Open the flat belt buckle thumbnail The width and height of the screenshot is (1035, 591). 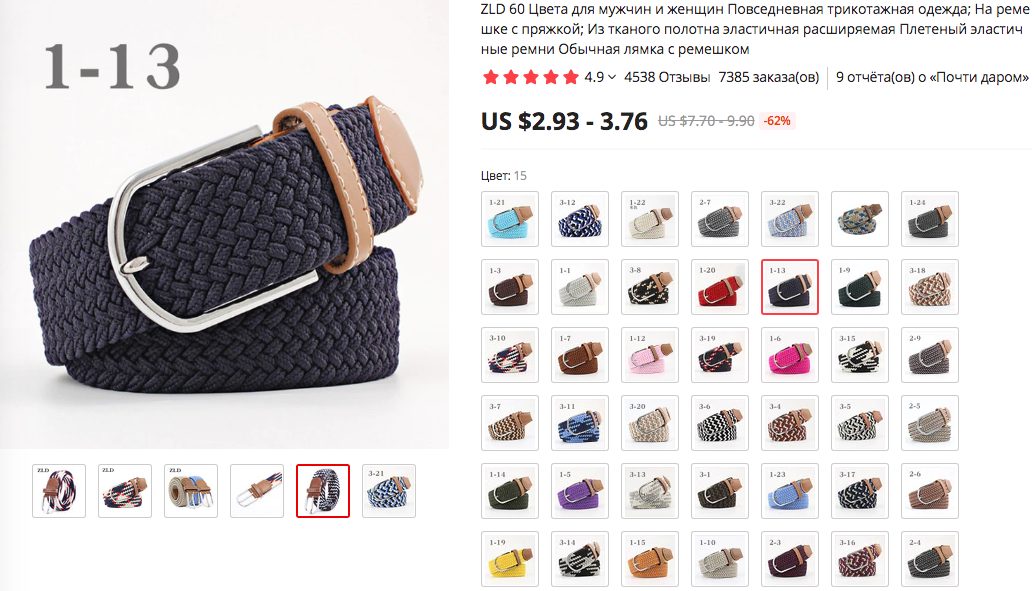point(257,491)
